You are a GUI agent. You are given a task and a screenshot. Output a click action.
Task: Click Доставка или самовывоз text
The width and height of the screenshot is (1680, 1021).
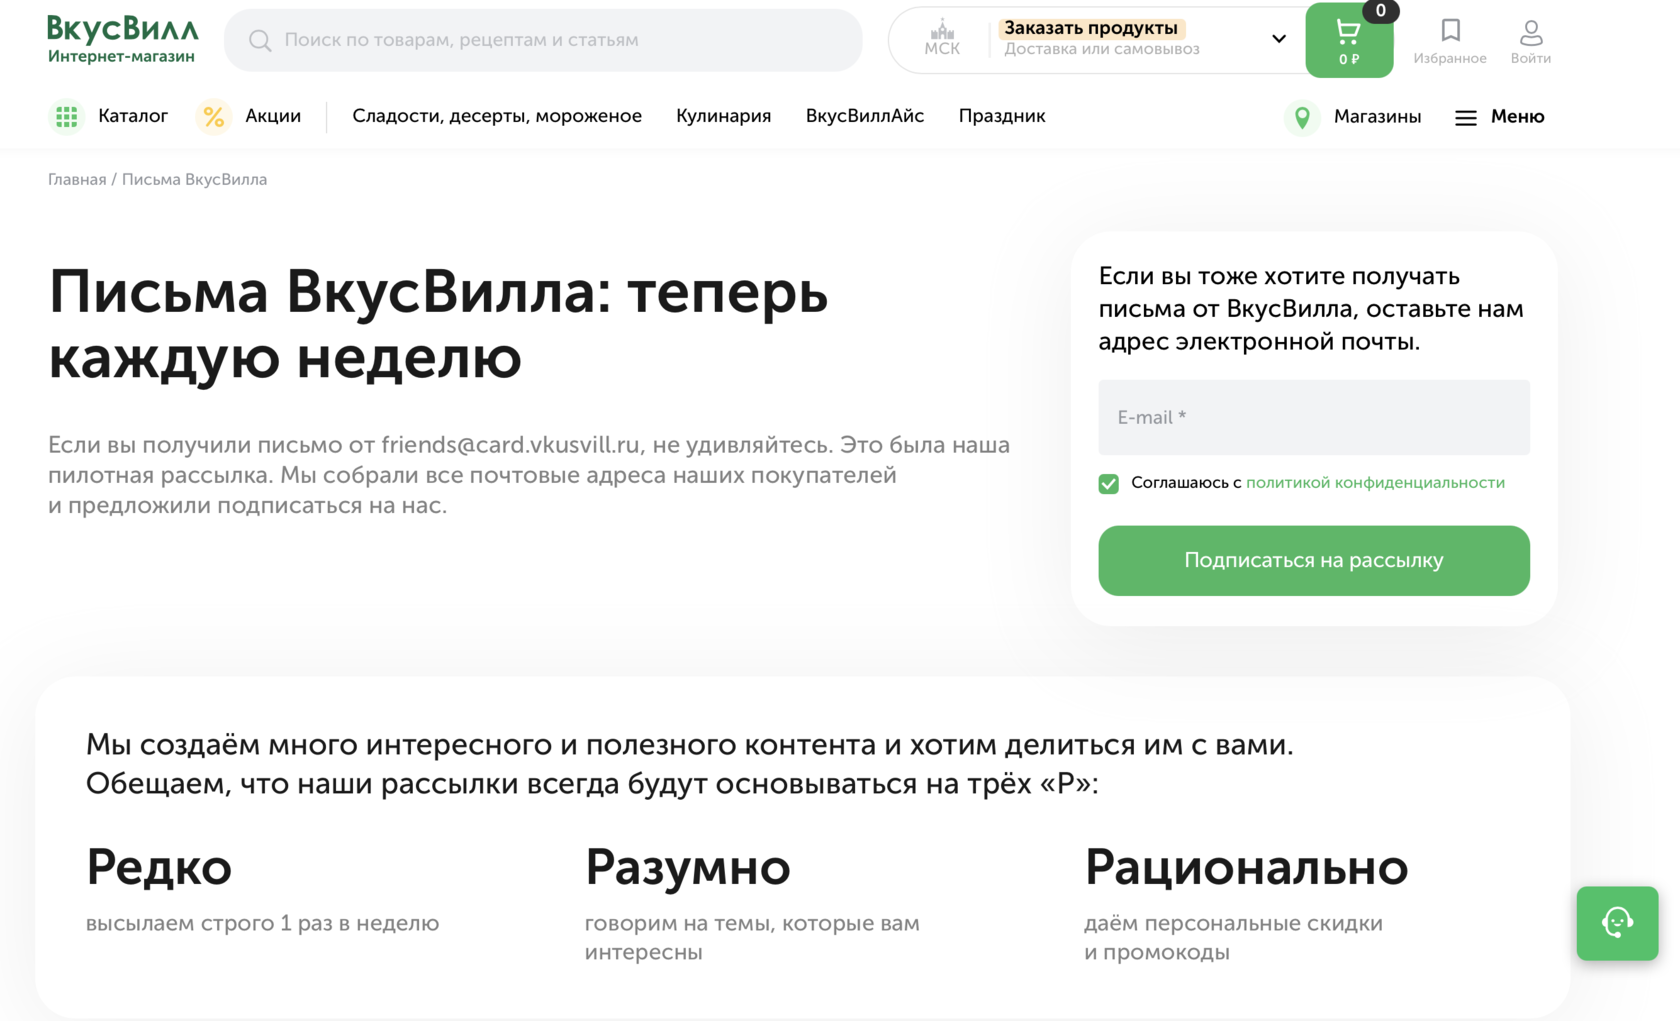point(1102,49)
